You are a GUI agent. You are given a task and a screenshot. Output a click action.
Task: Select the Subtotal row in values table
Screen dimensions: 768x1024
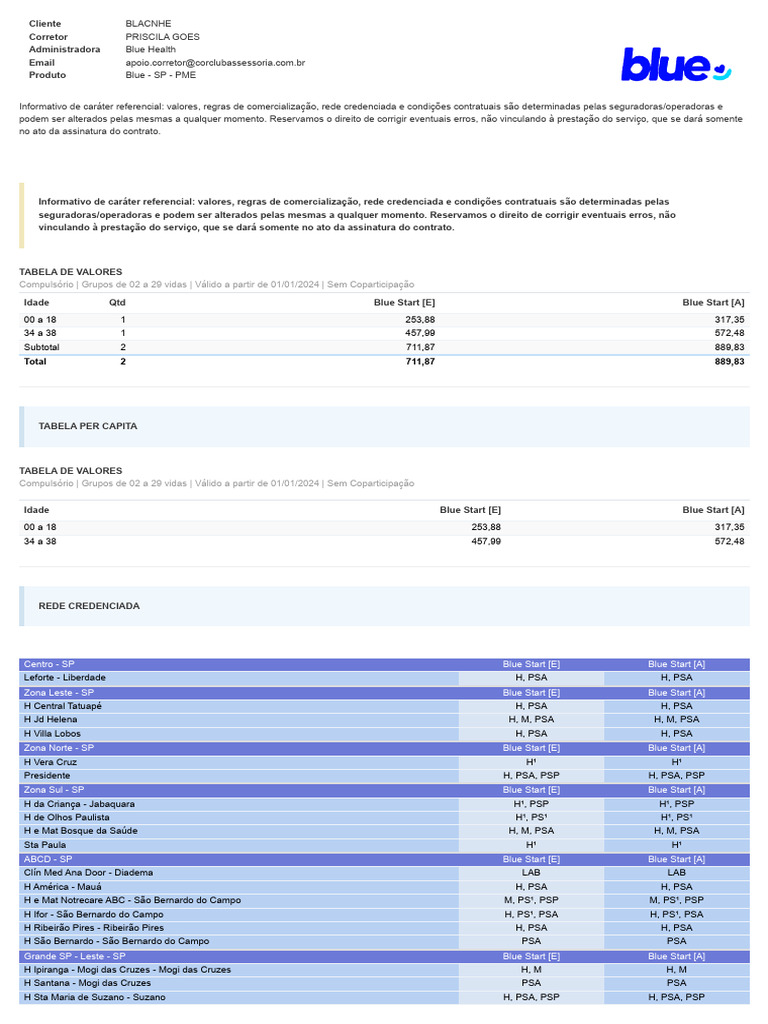[384, 347]
